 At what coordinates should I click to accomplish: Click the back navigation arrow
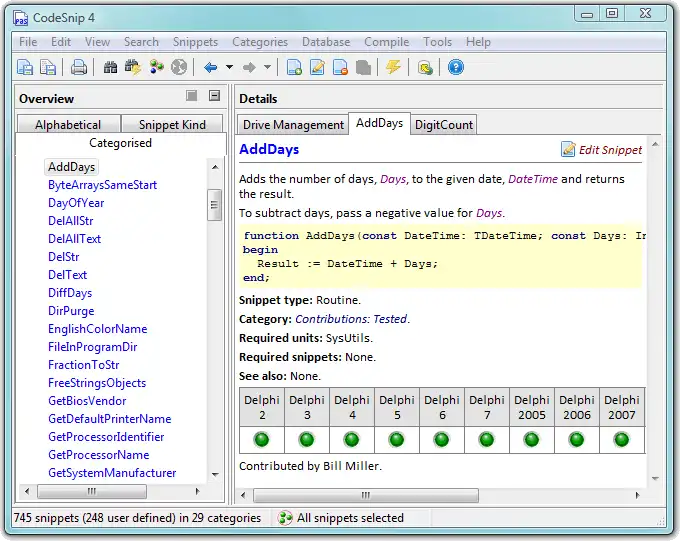(x=210, y=68)
